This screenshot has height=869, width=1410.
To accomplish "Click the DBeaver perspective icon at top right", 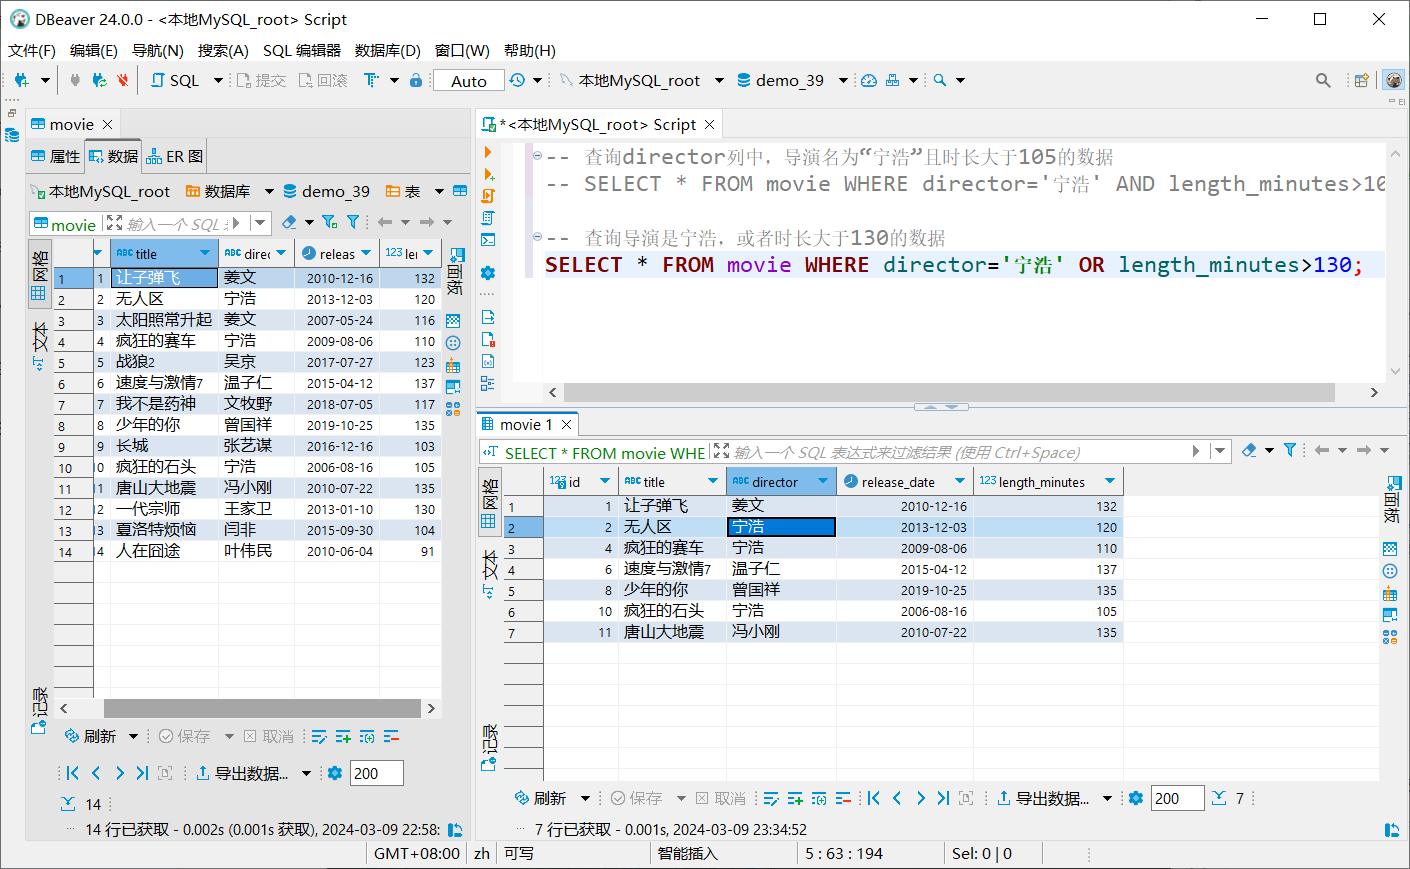I will pyautogui.click(x=1394, y=80).
